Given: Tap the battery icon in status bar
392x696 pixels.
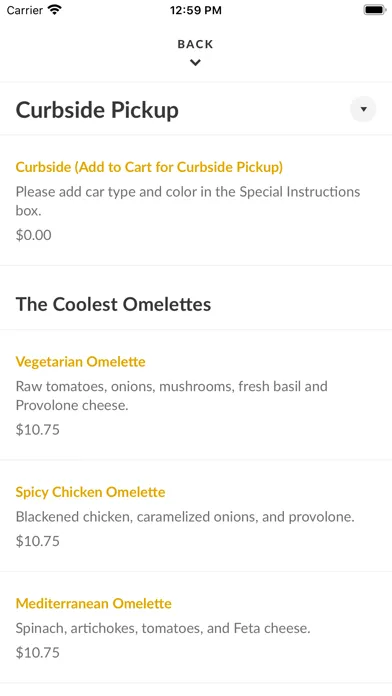Looking at the screenshot, I should (375, 10).
